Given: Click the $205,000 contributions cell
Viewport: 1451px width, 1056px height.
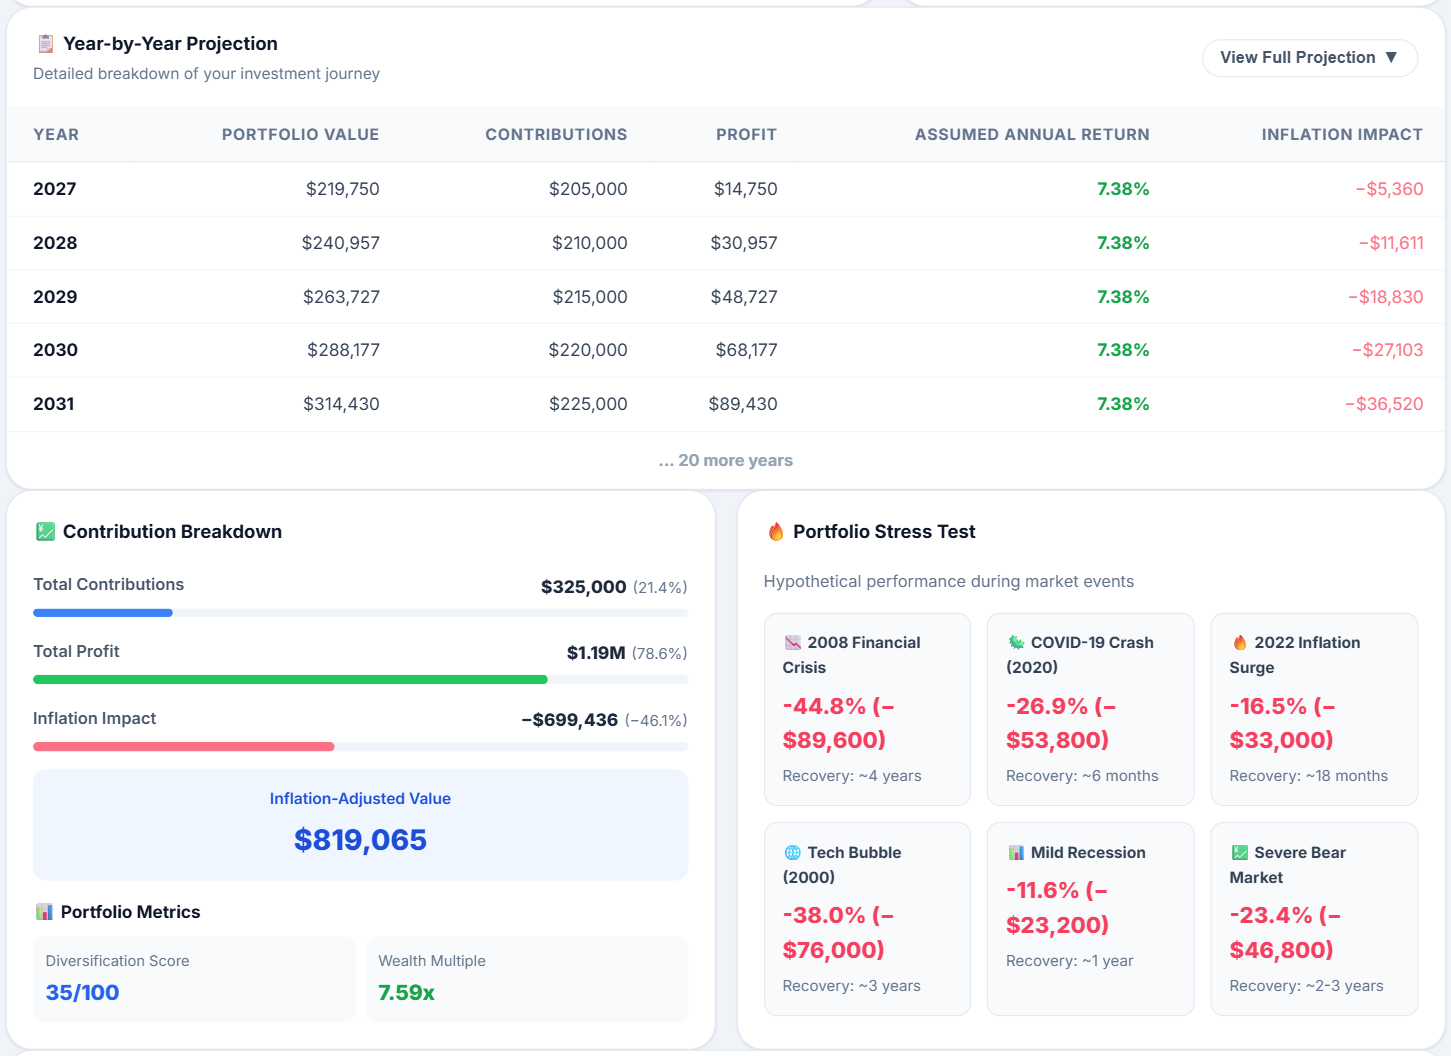Looking at the screenshot, I should 588,189.
